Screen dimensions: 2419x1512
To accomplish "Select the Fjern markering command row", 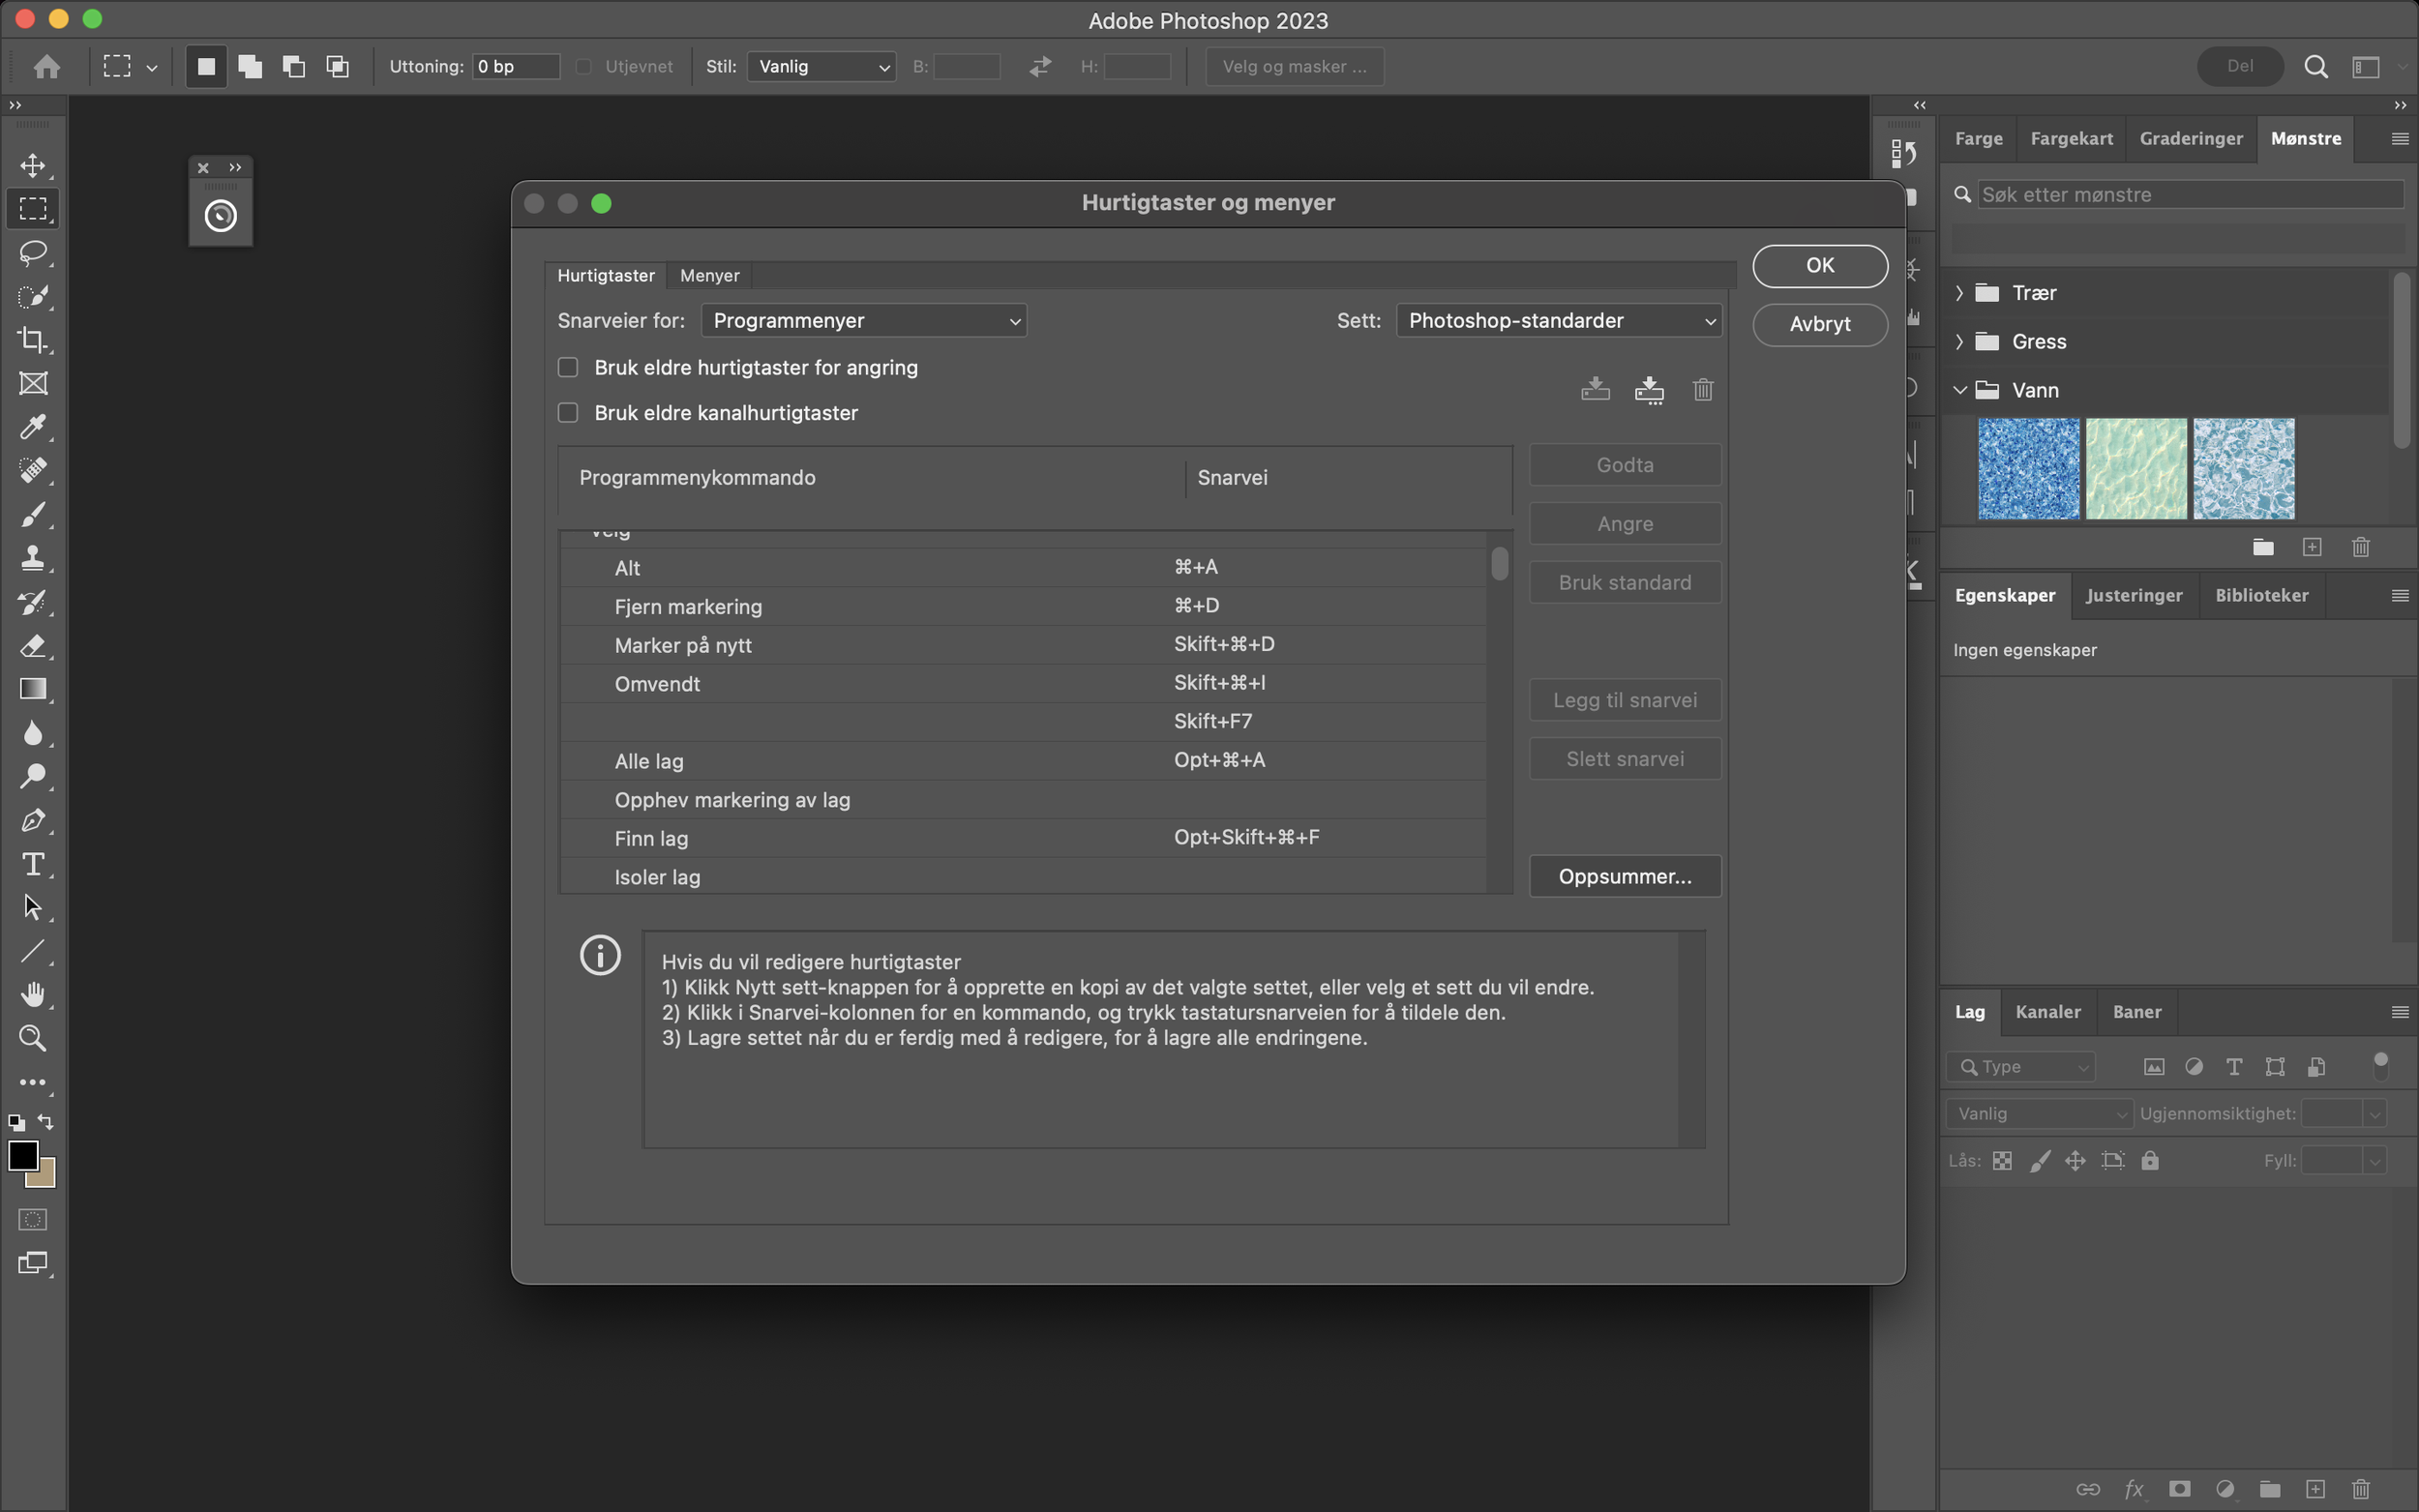I will tap(1023, 607).
